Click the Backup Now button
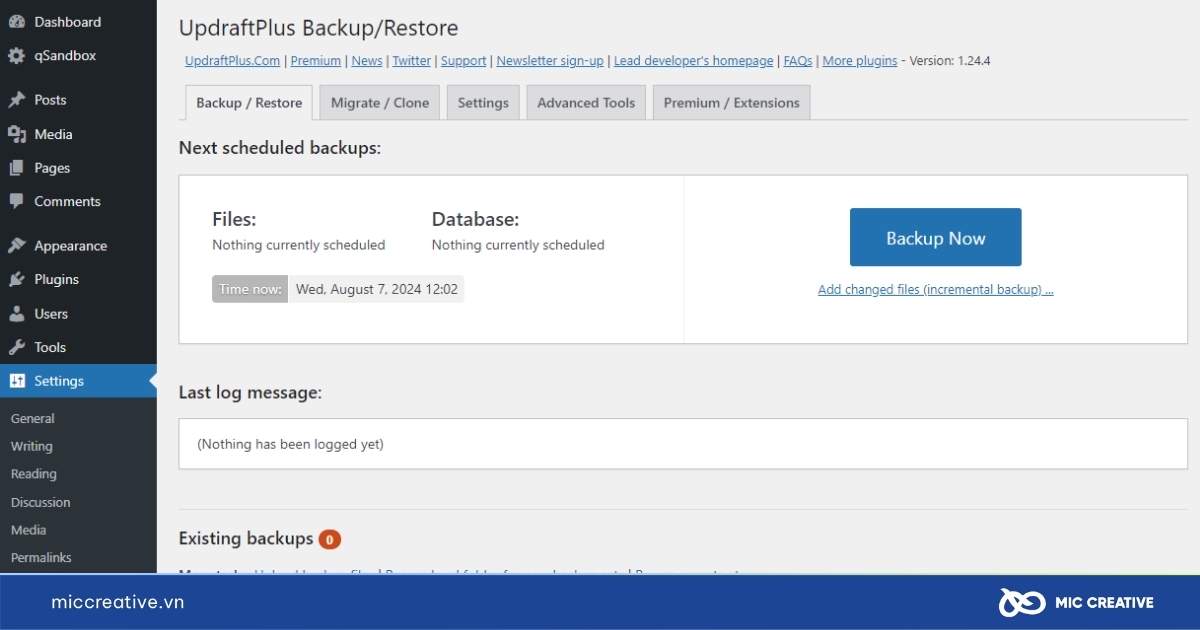The image size is (1200, 630). coord(936,237)
